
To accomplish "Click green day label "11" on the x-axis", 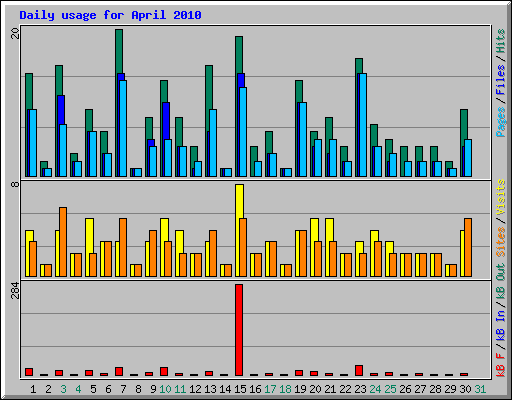I will coord(180,389).
